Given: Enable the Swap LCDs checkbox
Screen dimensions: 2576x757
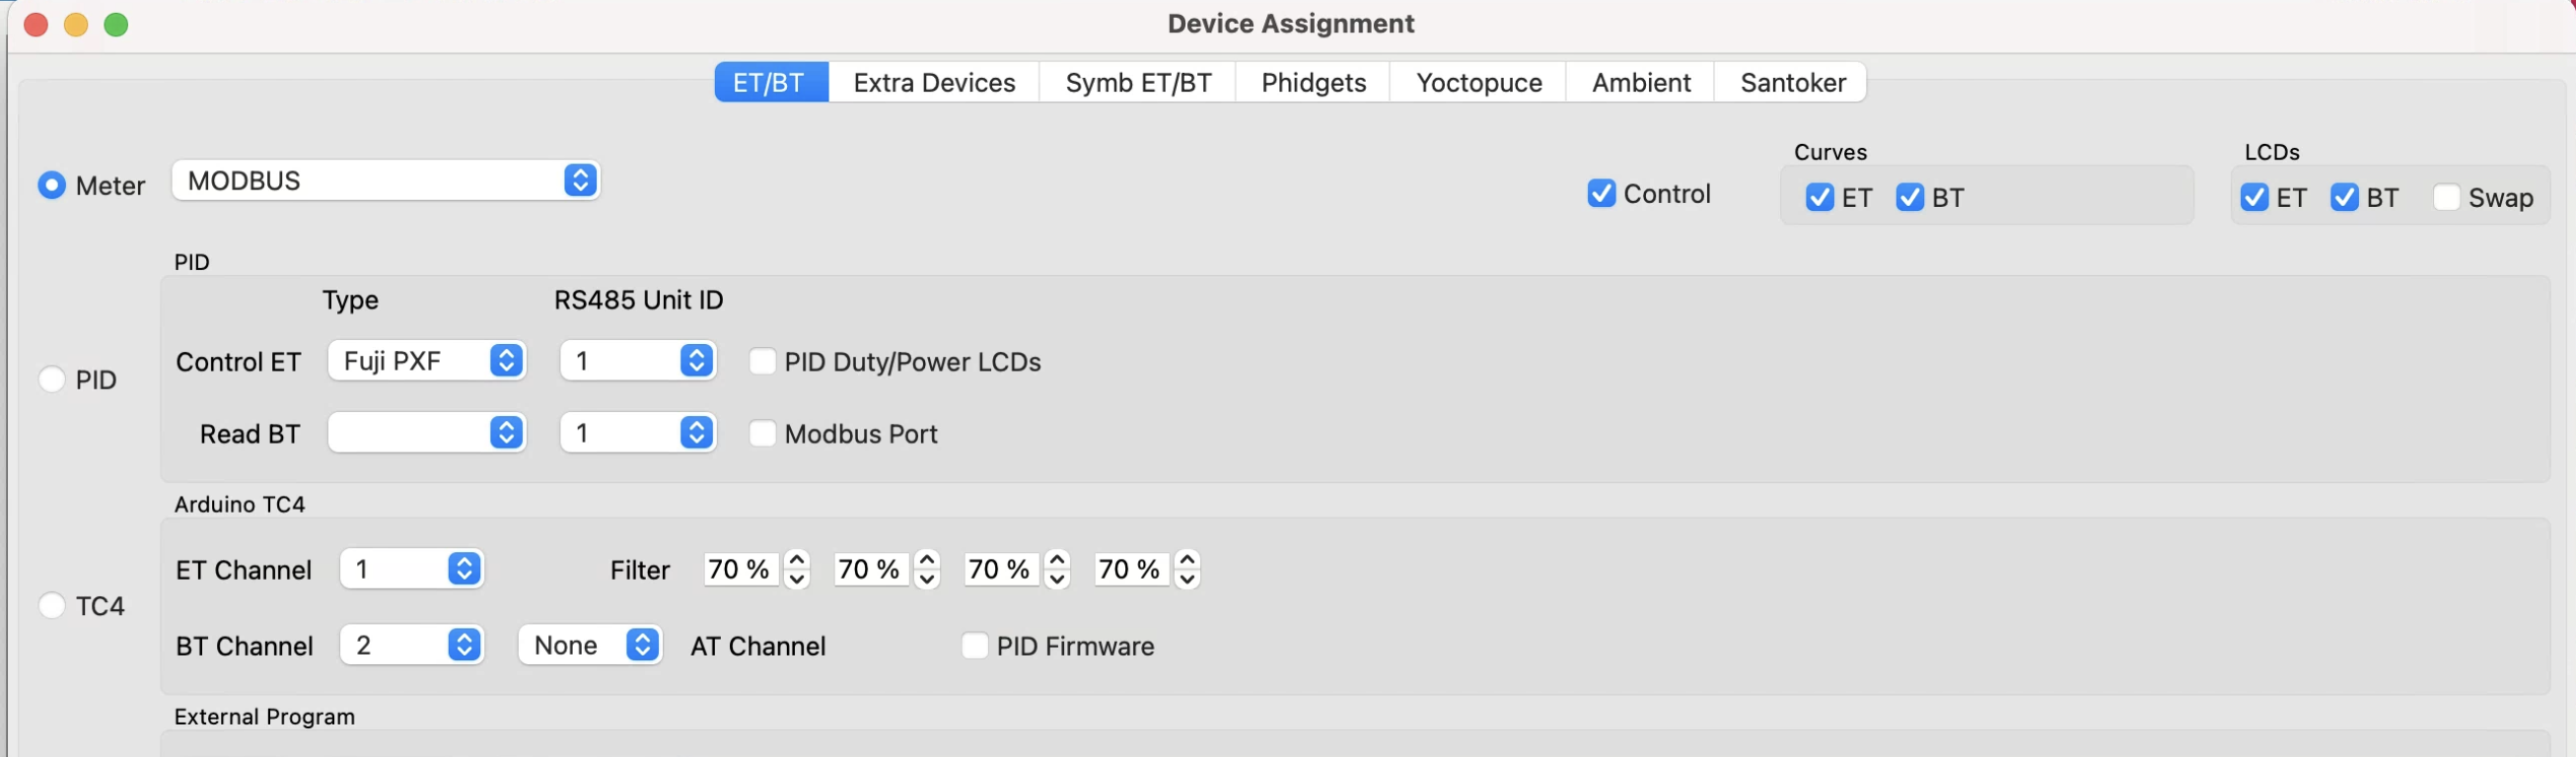Looking at the screenshot, I should (2448, 198).
